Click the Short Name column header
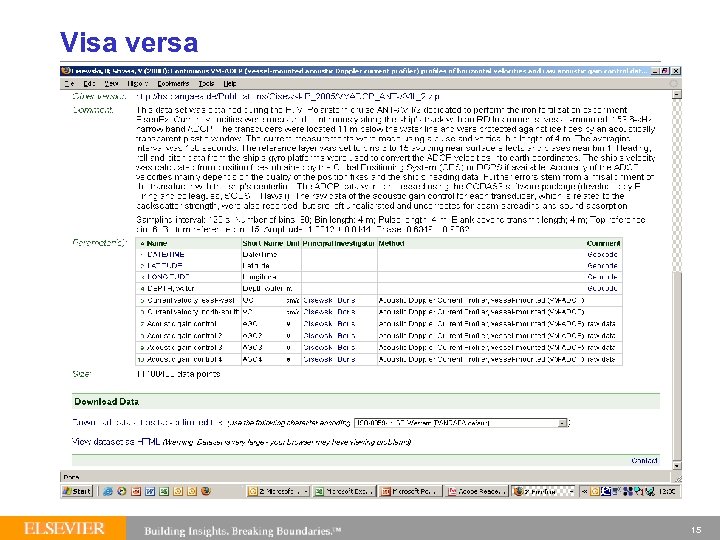This screenshot has width=720, height=540. click(x=263, y=243)
